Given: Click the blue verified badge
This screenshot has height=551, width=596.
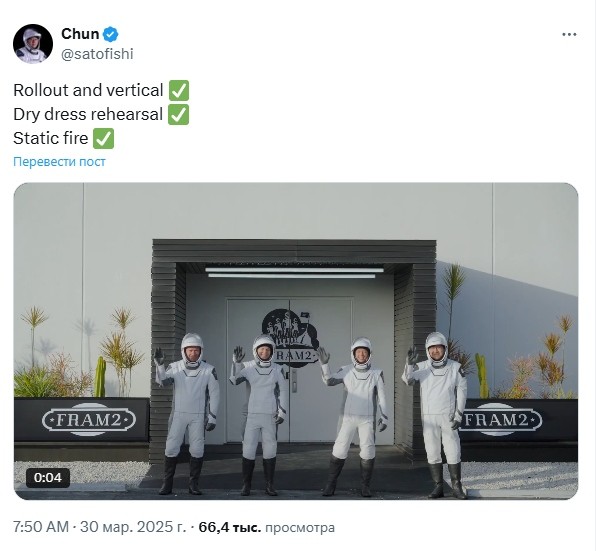Looking at the screenshot, I should coord(111,34).
